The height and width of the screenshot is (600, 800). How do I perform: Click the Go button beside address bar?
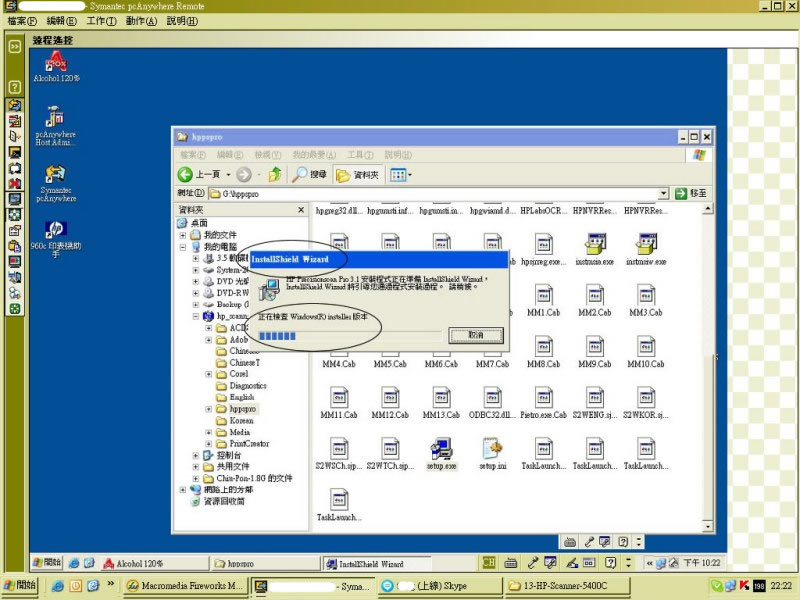[x=691, y=193]
